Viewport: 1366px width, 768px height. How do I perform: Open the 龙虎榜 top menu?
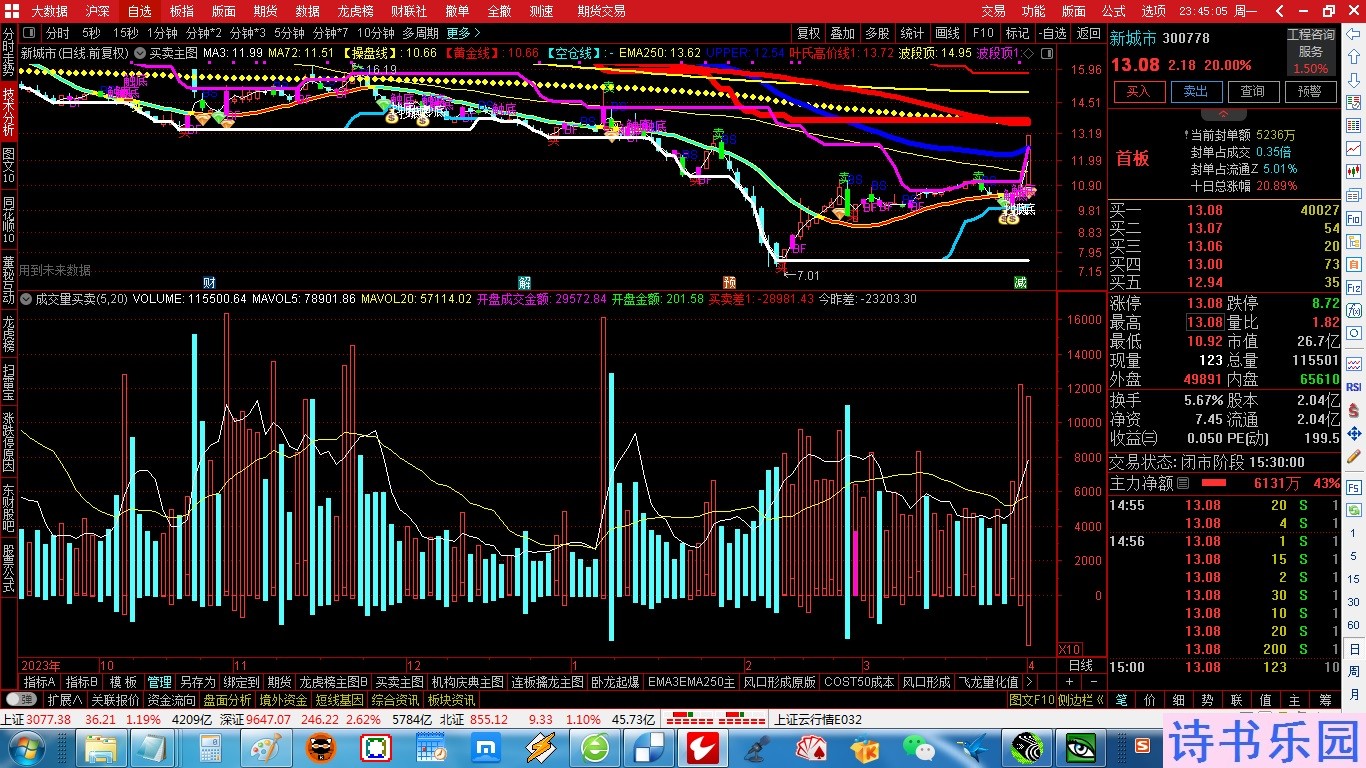coord(355,11)
